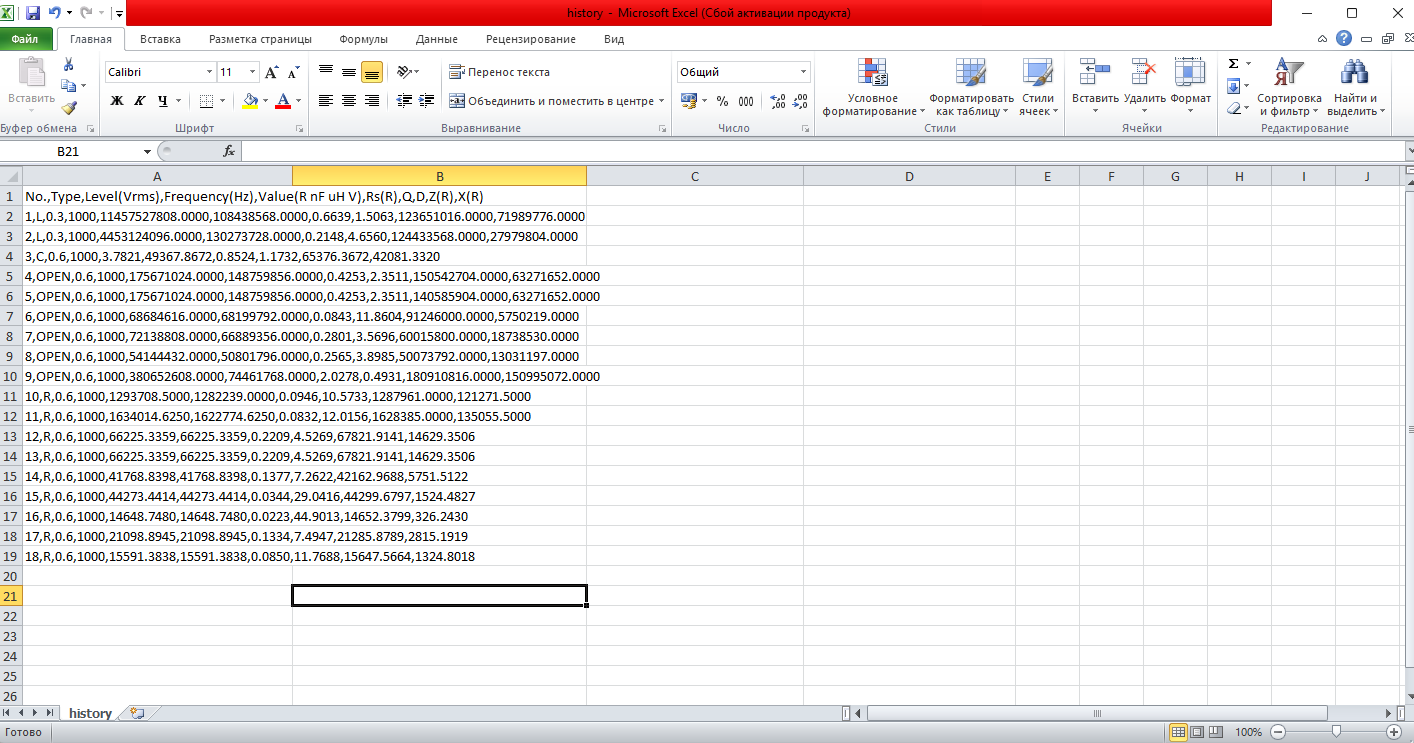Cut the selection with the scissors icon
This screenshot has height=743, width=1414.
[x=68, y=65]
